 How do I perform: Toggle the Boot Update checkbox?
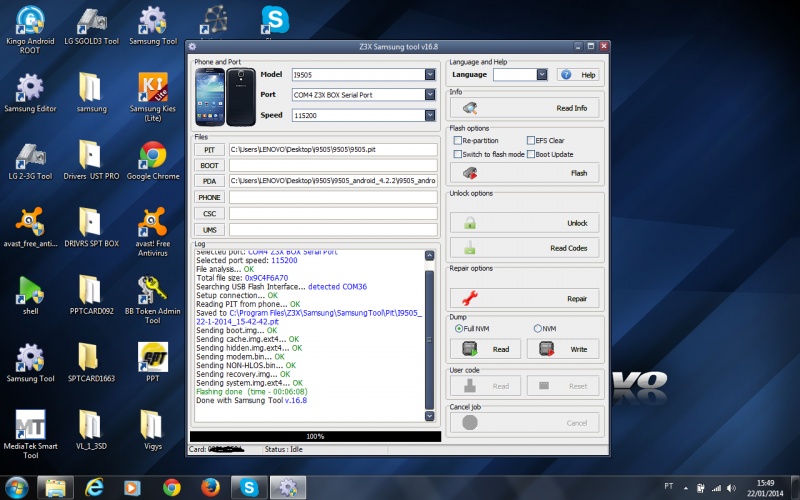[531, 154]
